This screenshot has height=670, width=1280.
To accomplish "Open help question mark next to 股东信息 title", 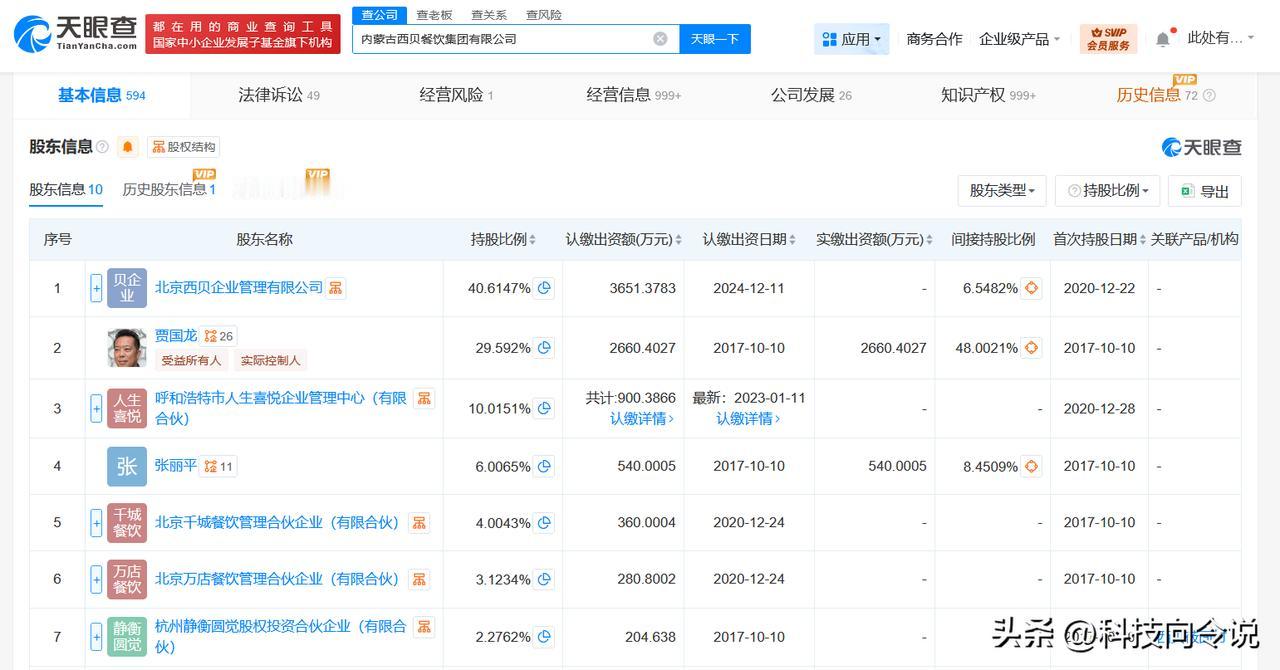I will coord(103,147).
